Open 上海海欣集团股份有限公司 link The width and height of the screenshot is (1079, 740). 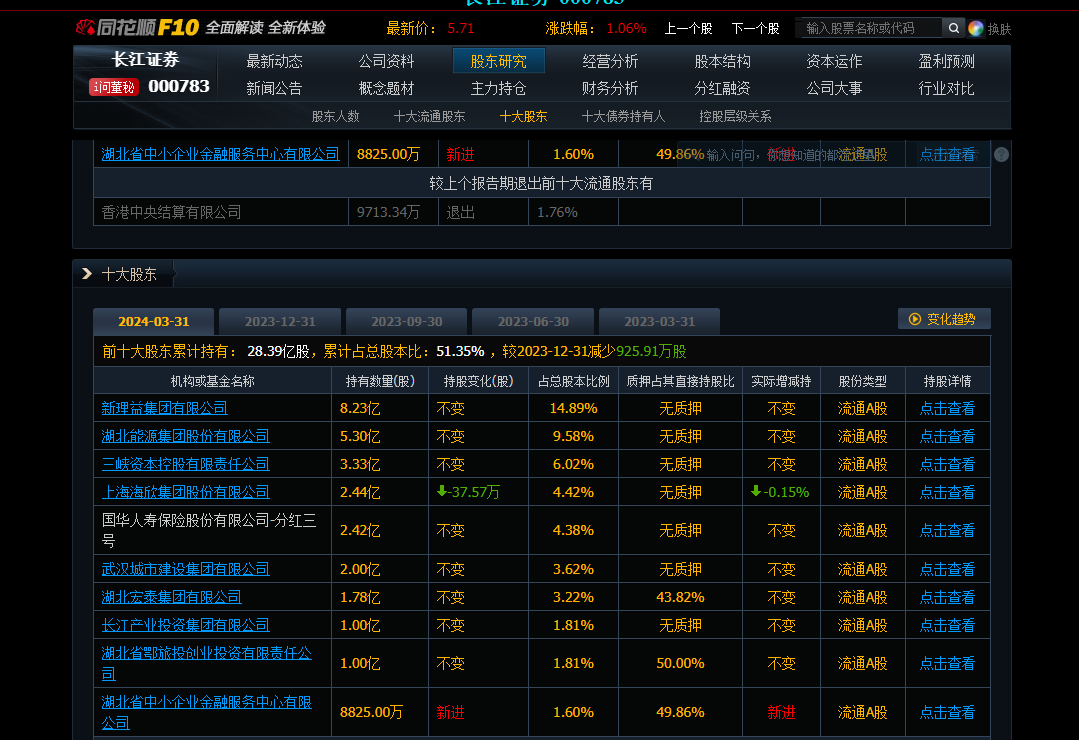pyautogui.click(x=186, y=492)
